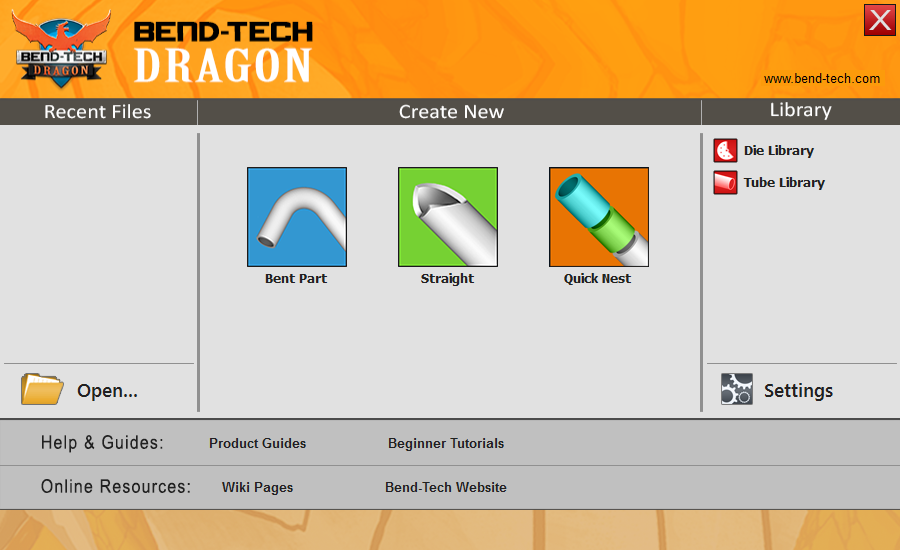
Task: Open Beginner Tutorials
Action: [446, 443]
